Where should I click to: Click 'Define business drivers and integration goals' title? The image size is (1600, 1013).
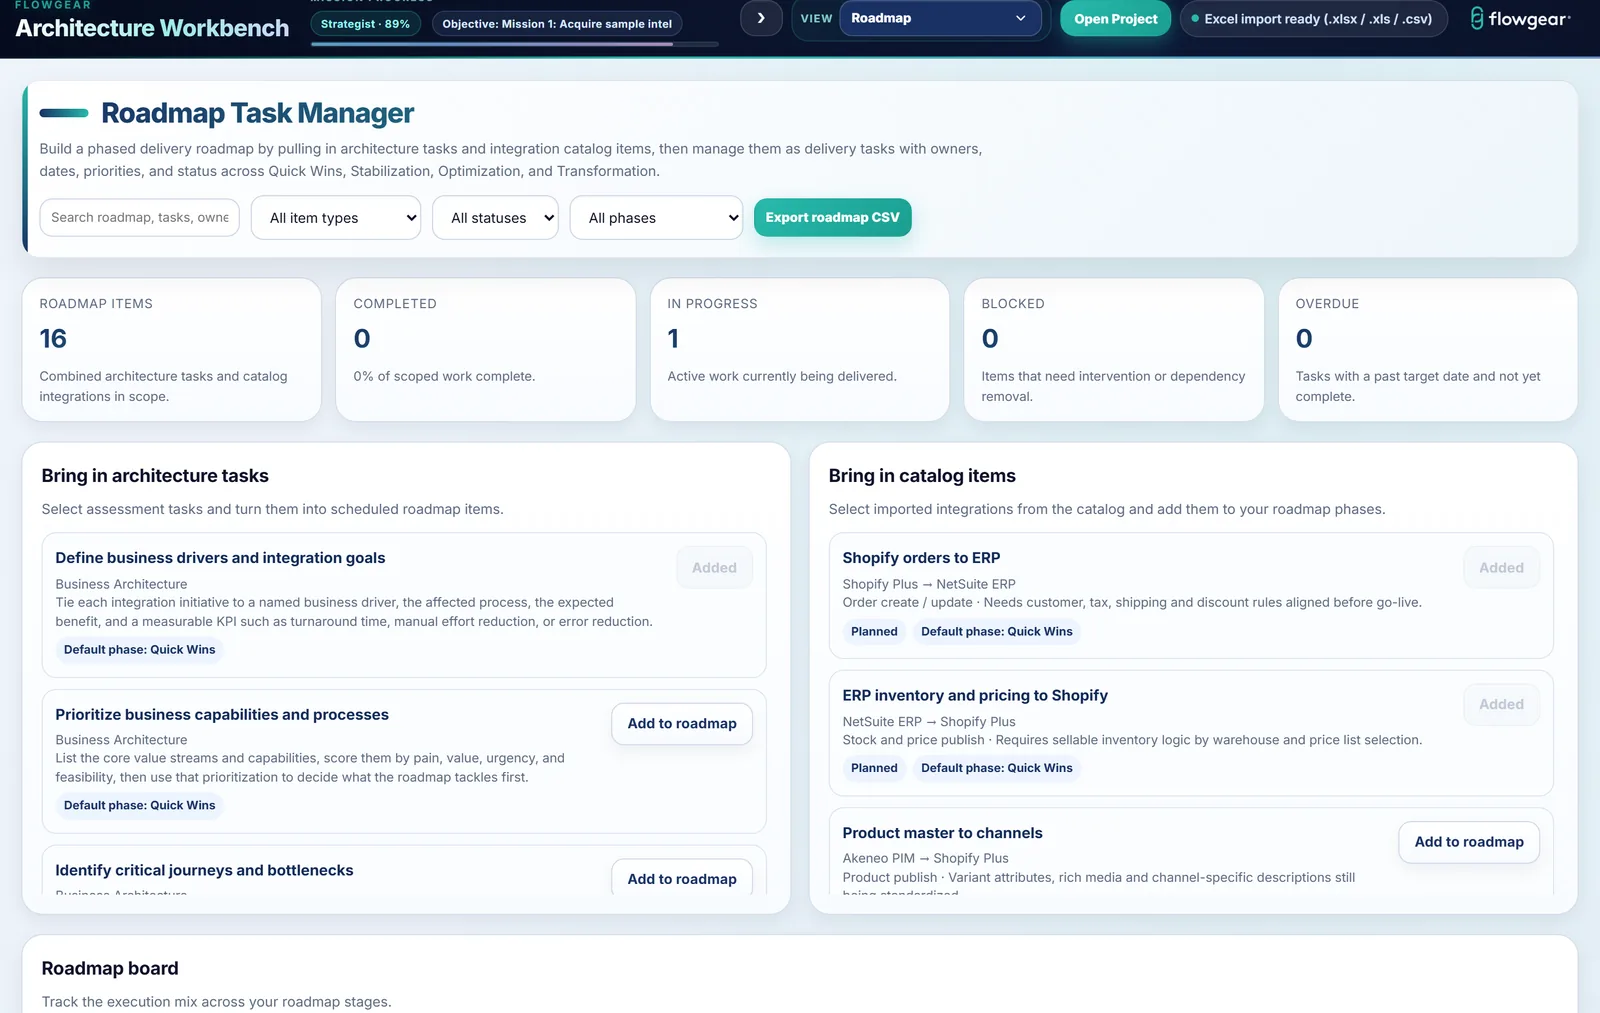pyautogui.click(x=220, y=558)
